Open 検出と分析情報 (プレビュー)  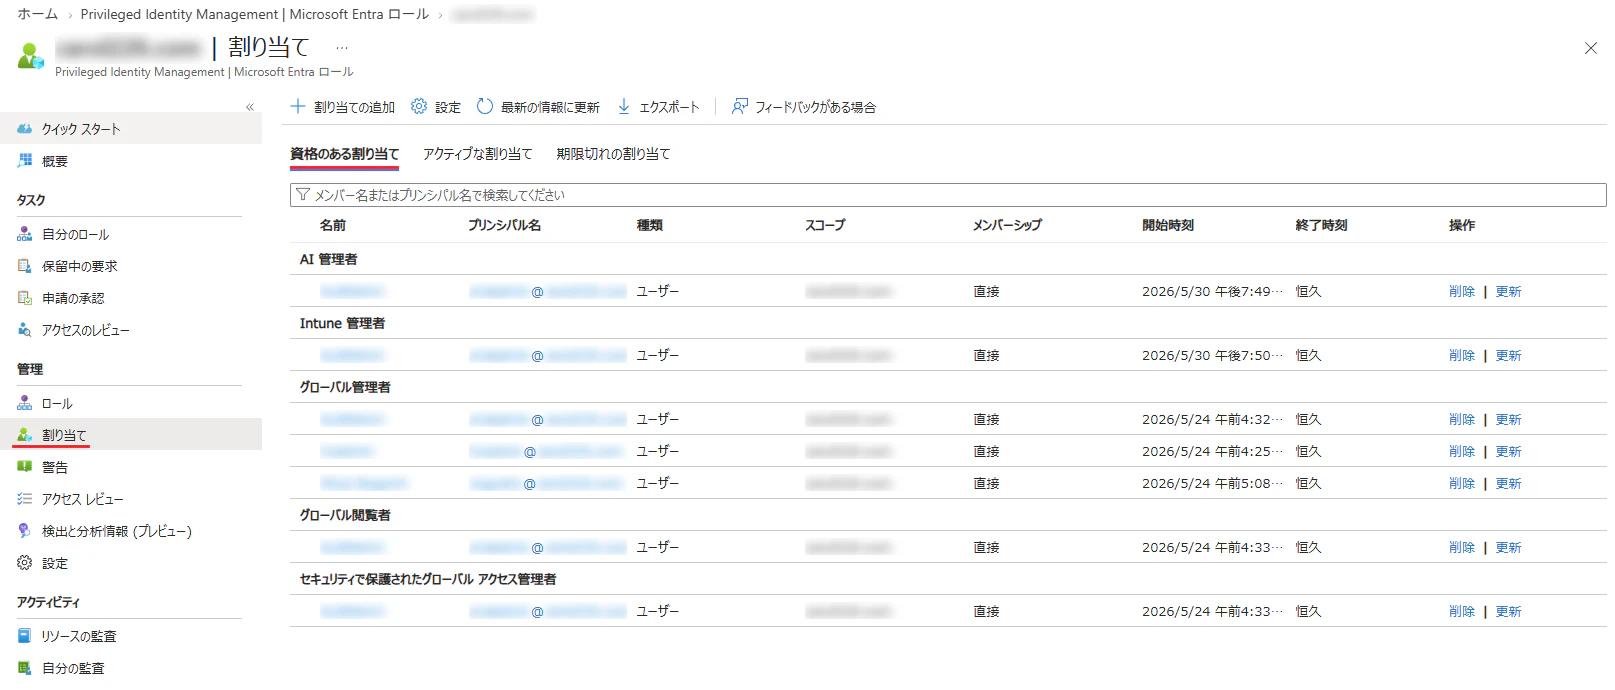click(116, 531)
